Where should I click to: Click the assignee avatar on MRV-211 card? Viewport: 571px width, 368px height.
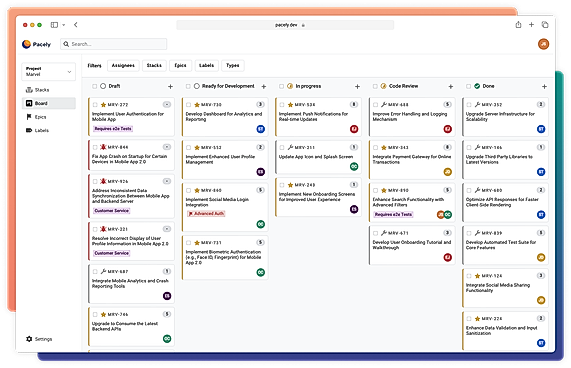[354, 166]
